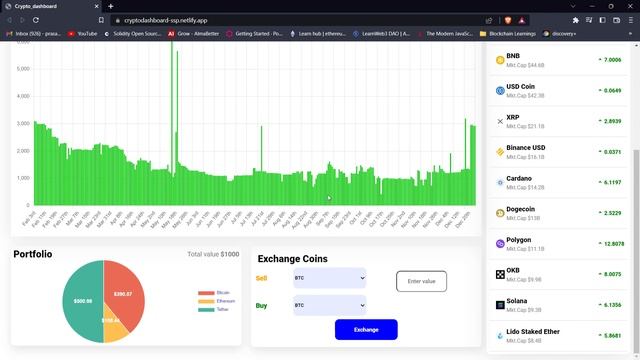Viewport: 640px width, 360px height.
Task: Click the Cardano coin icon
Action: (x=500, y=182)
